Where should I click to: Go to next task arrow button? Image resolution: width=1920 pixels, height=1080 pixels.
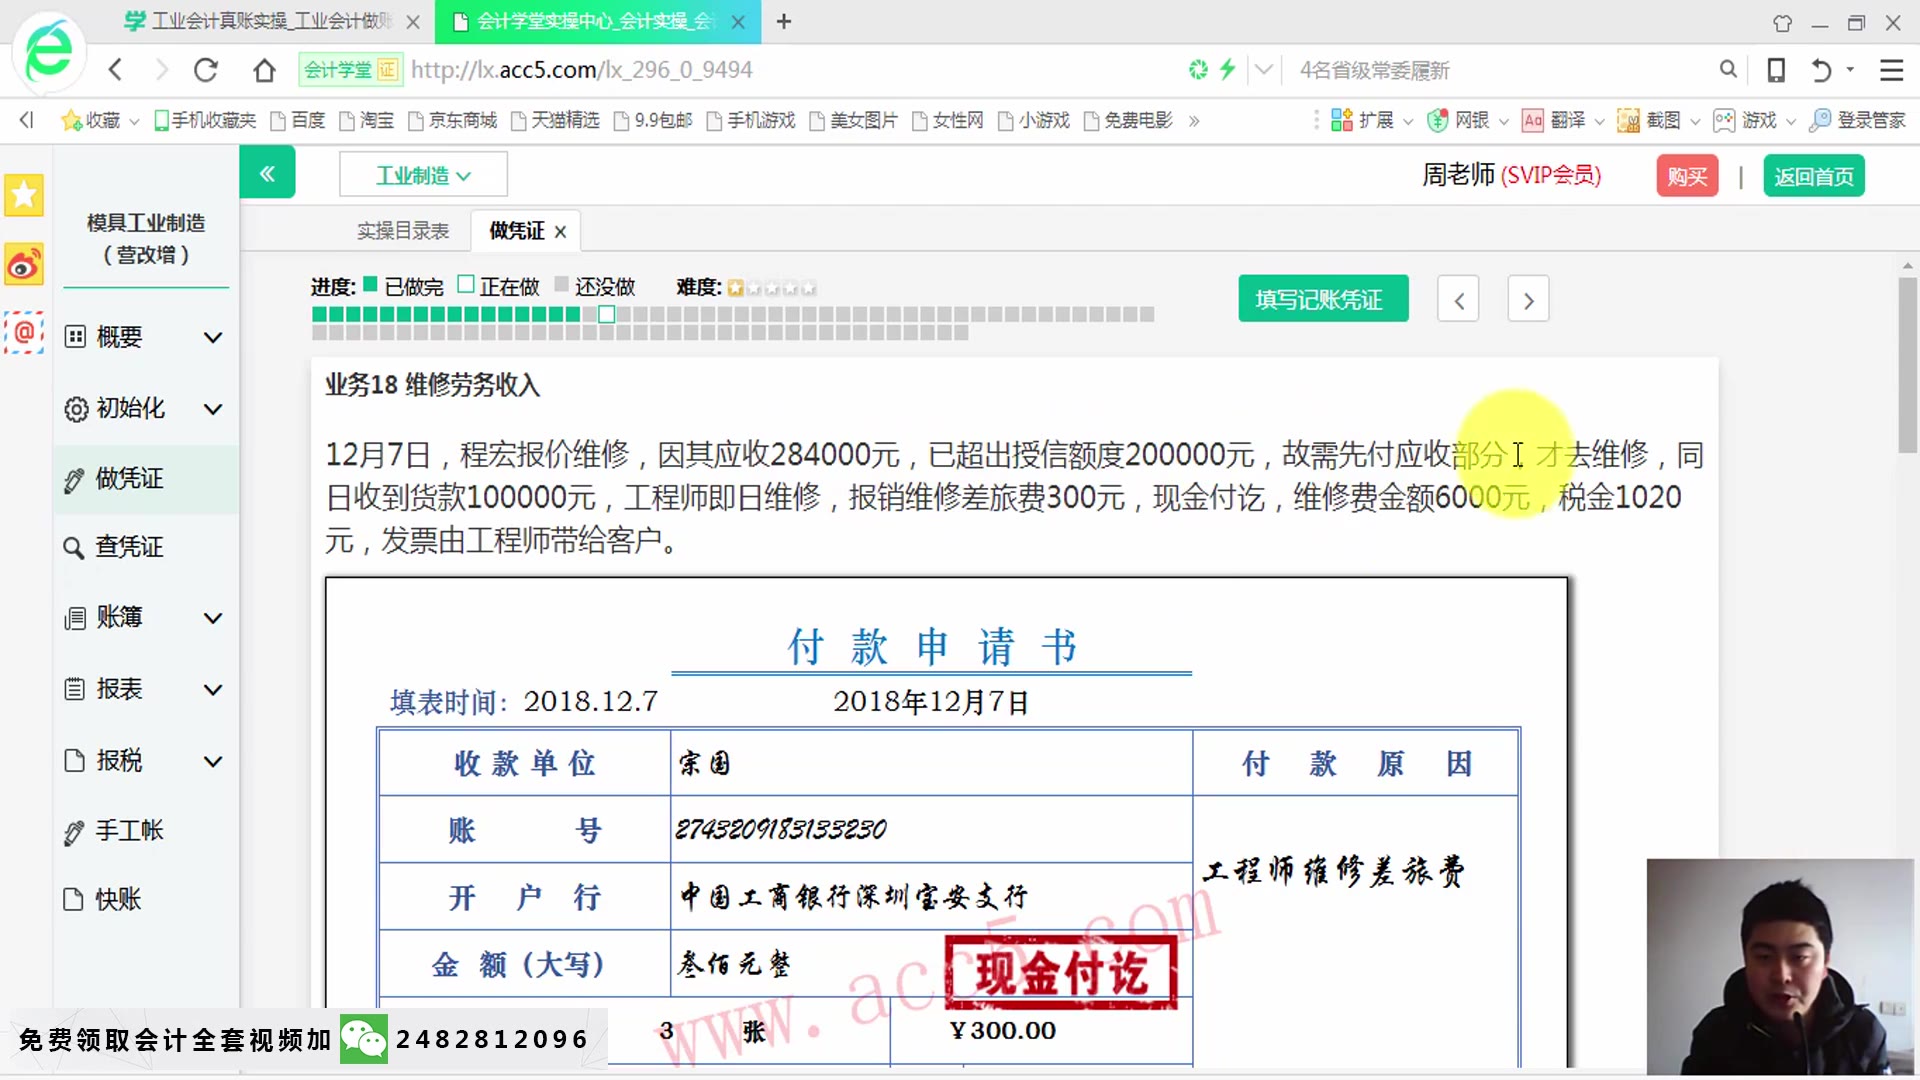point(1528,300)
